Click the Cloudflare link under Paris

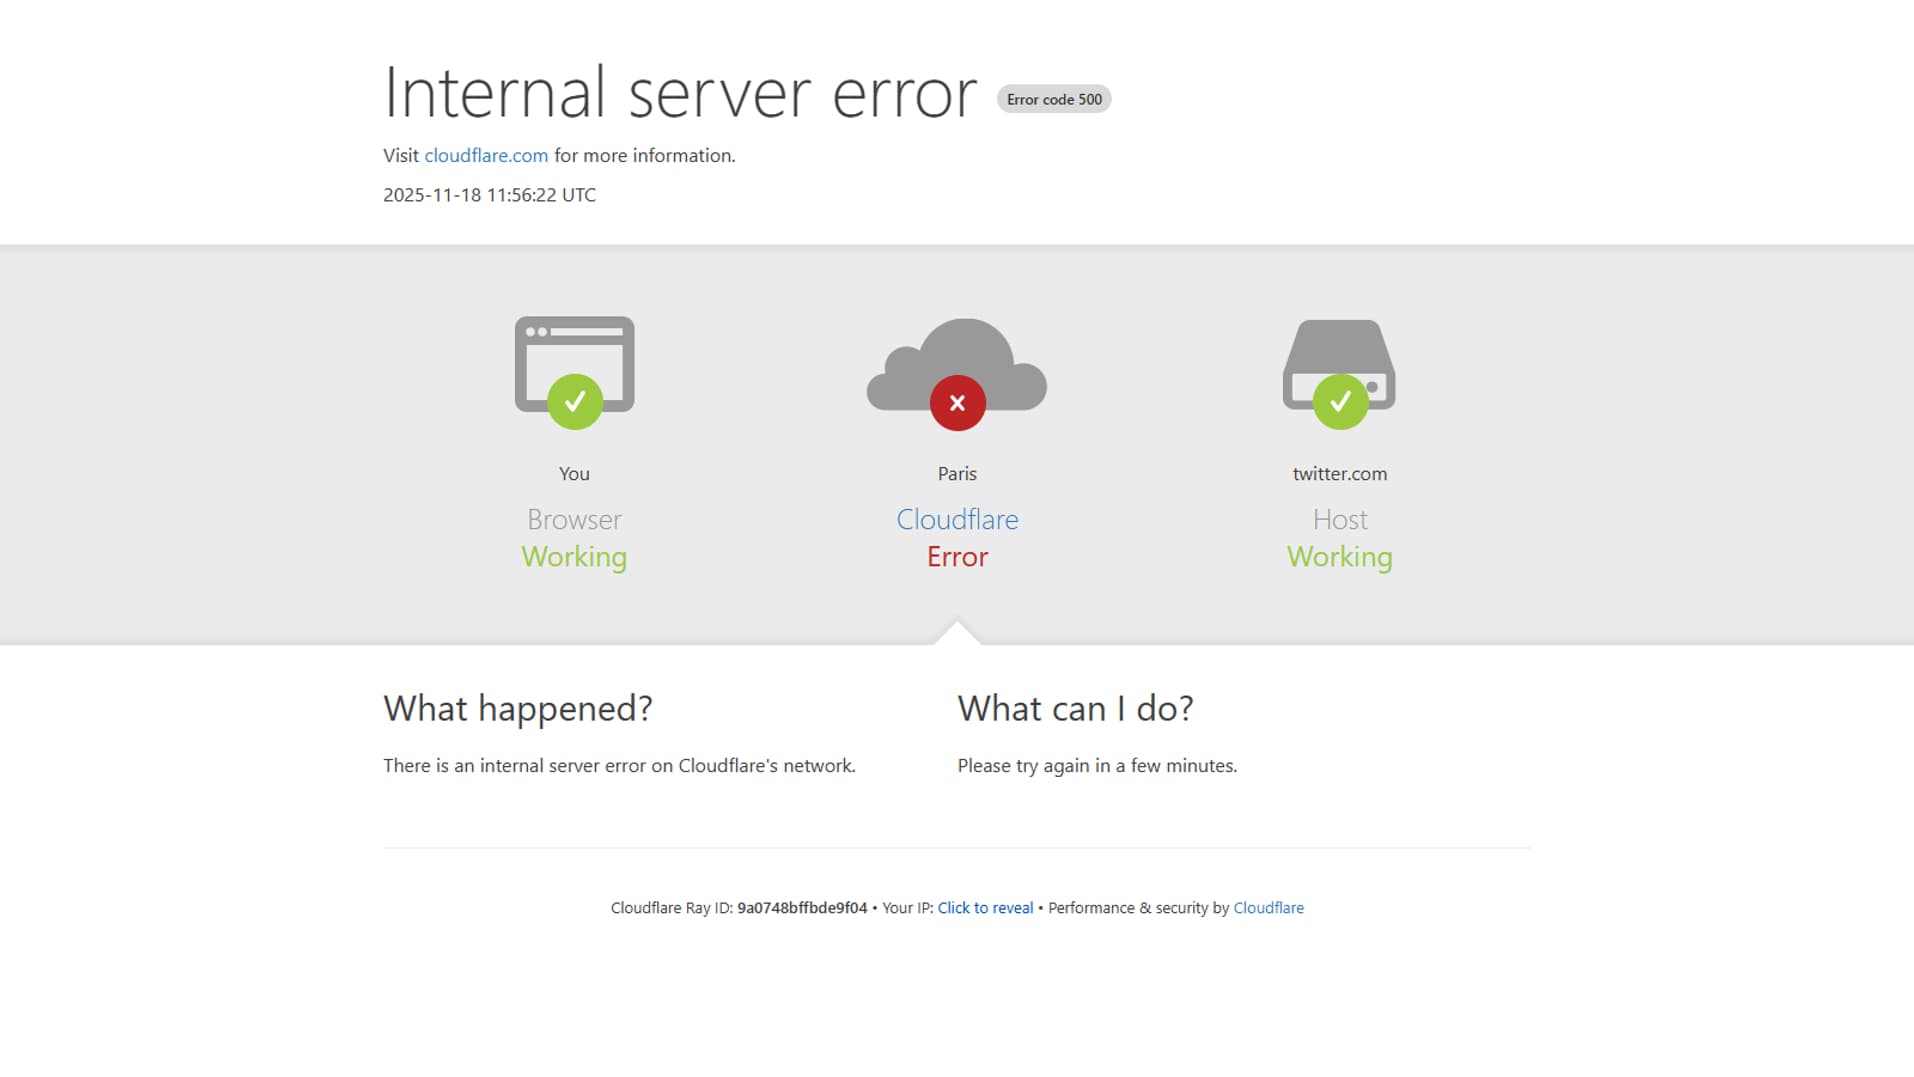(x=957, y=519)
